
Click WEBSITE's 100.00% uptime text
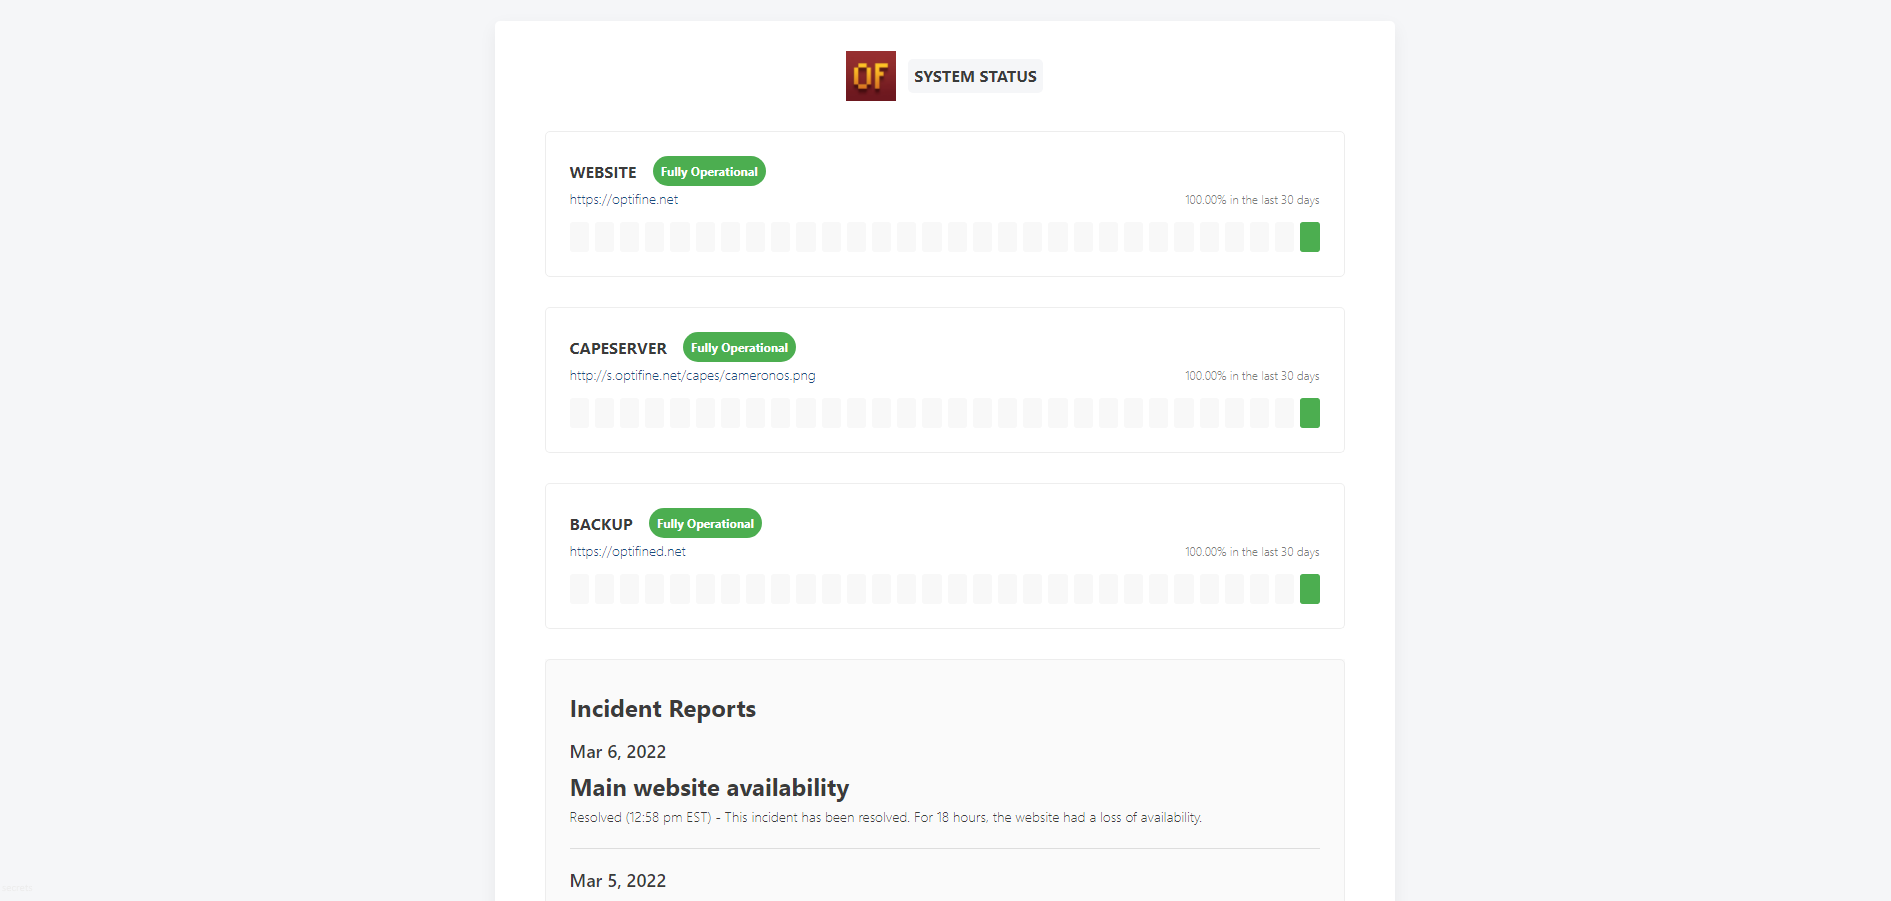pos(1252,200)
